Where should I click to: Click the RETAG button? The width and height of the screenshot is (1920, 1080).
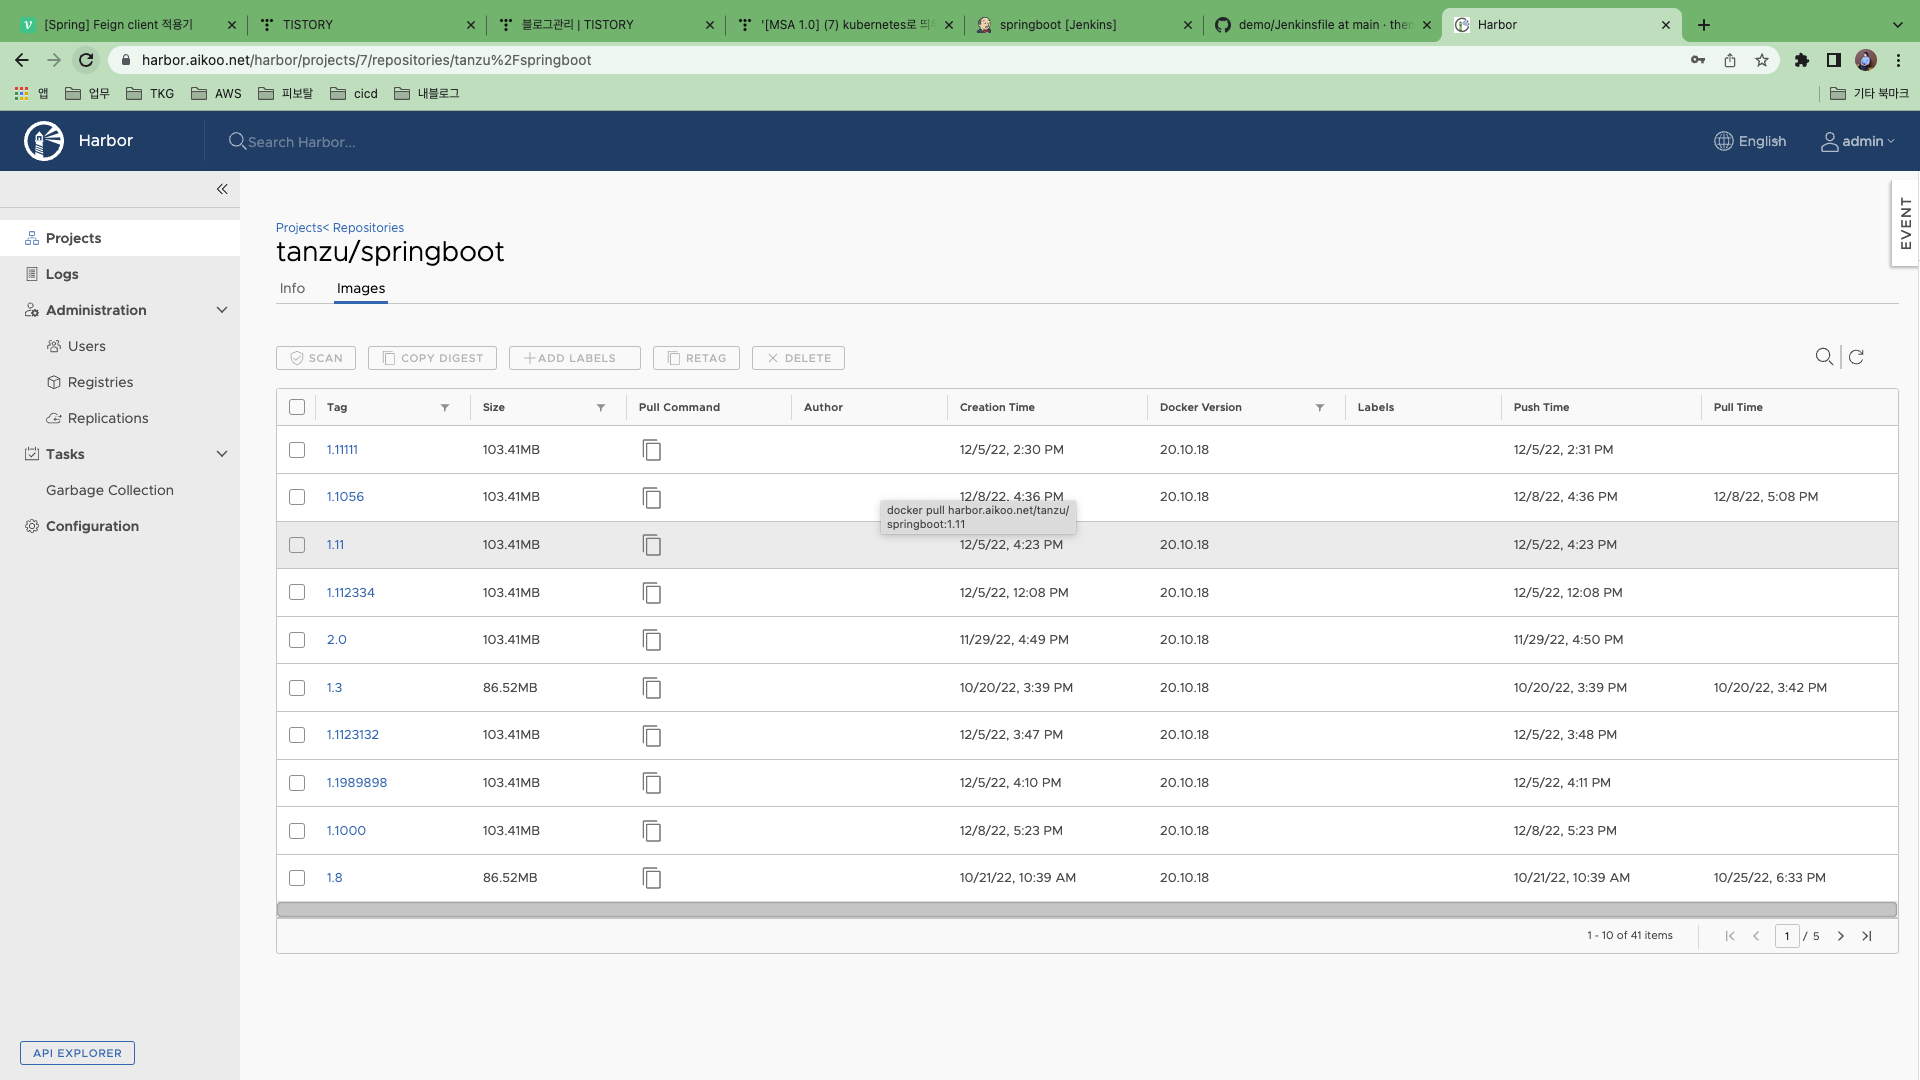point(696,358)
